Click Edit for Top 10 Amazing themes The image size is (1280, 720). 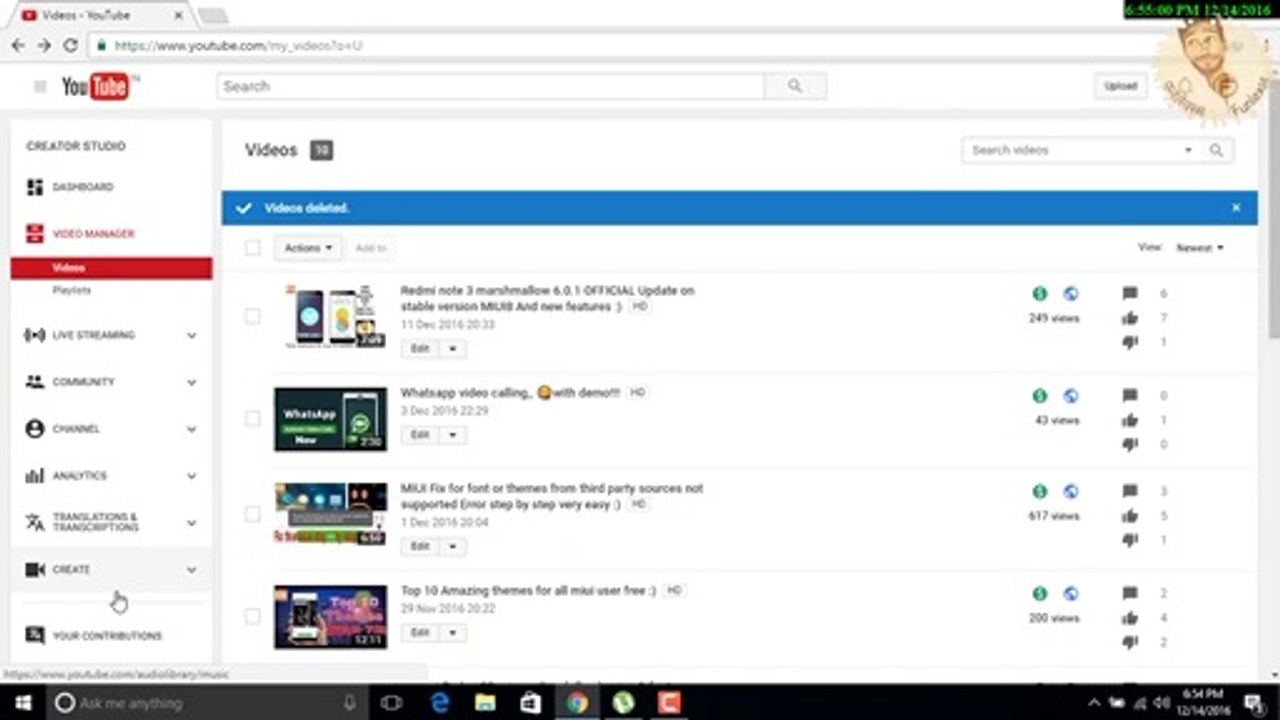(421, 633)
